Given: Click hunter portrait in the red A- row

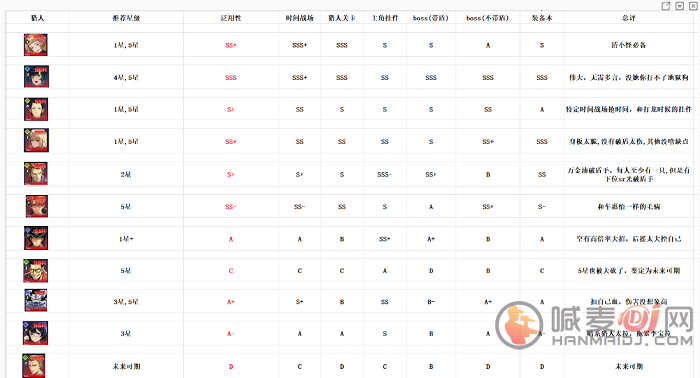Looking at the screenshot, I should point(35,333).
